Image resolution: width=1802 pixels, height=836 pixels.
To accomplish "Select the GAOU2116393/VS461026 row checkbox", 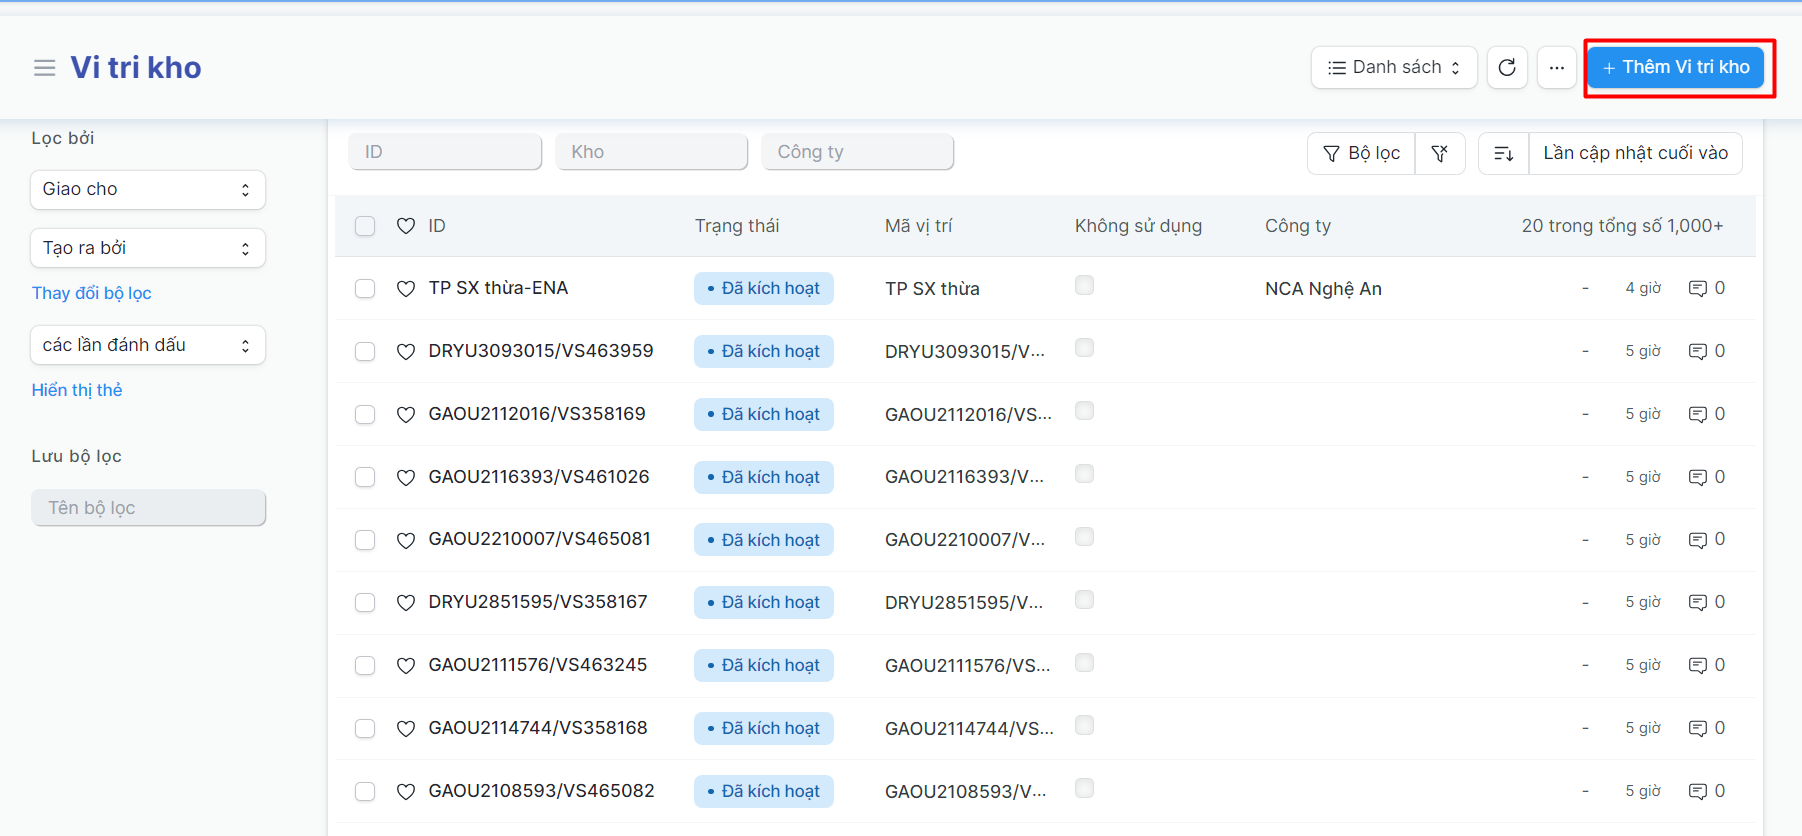I will 365,478.
